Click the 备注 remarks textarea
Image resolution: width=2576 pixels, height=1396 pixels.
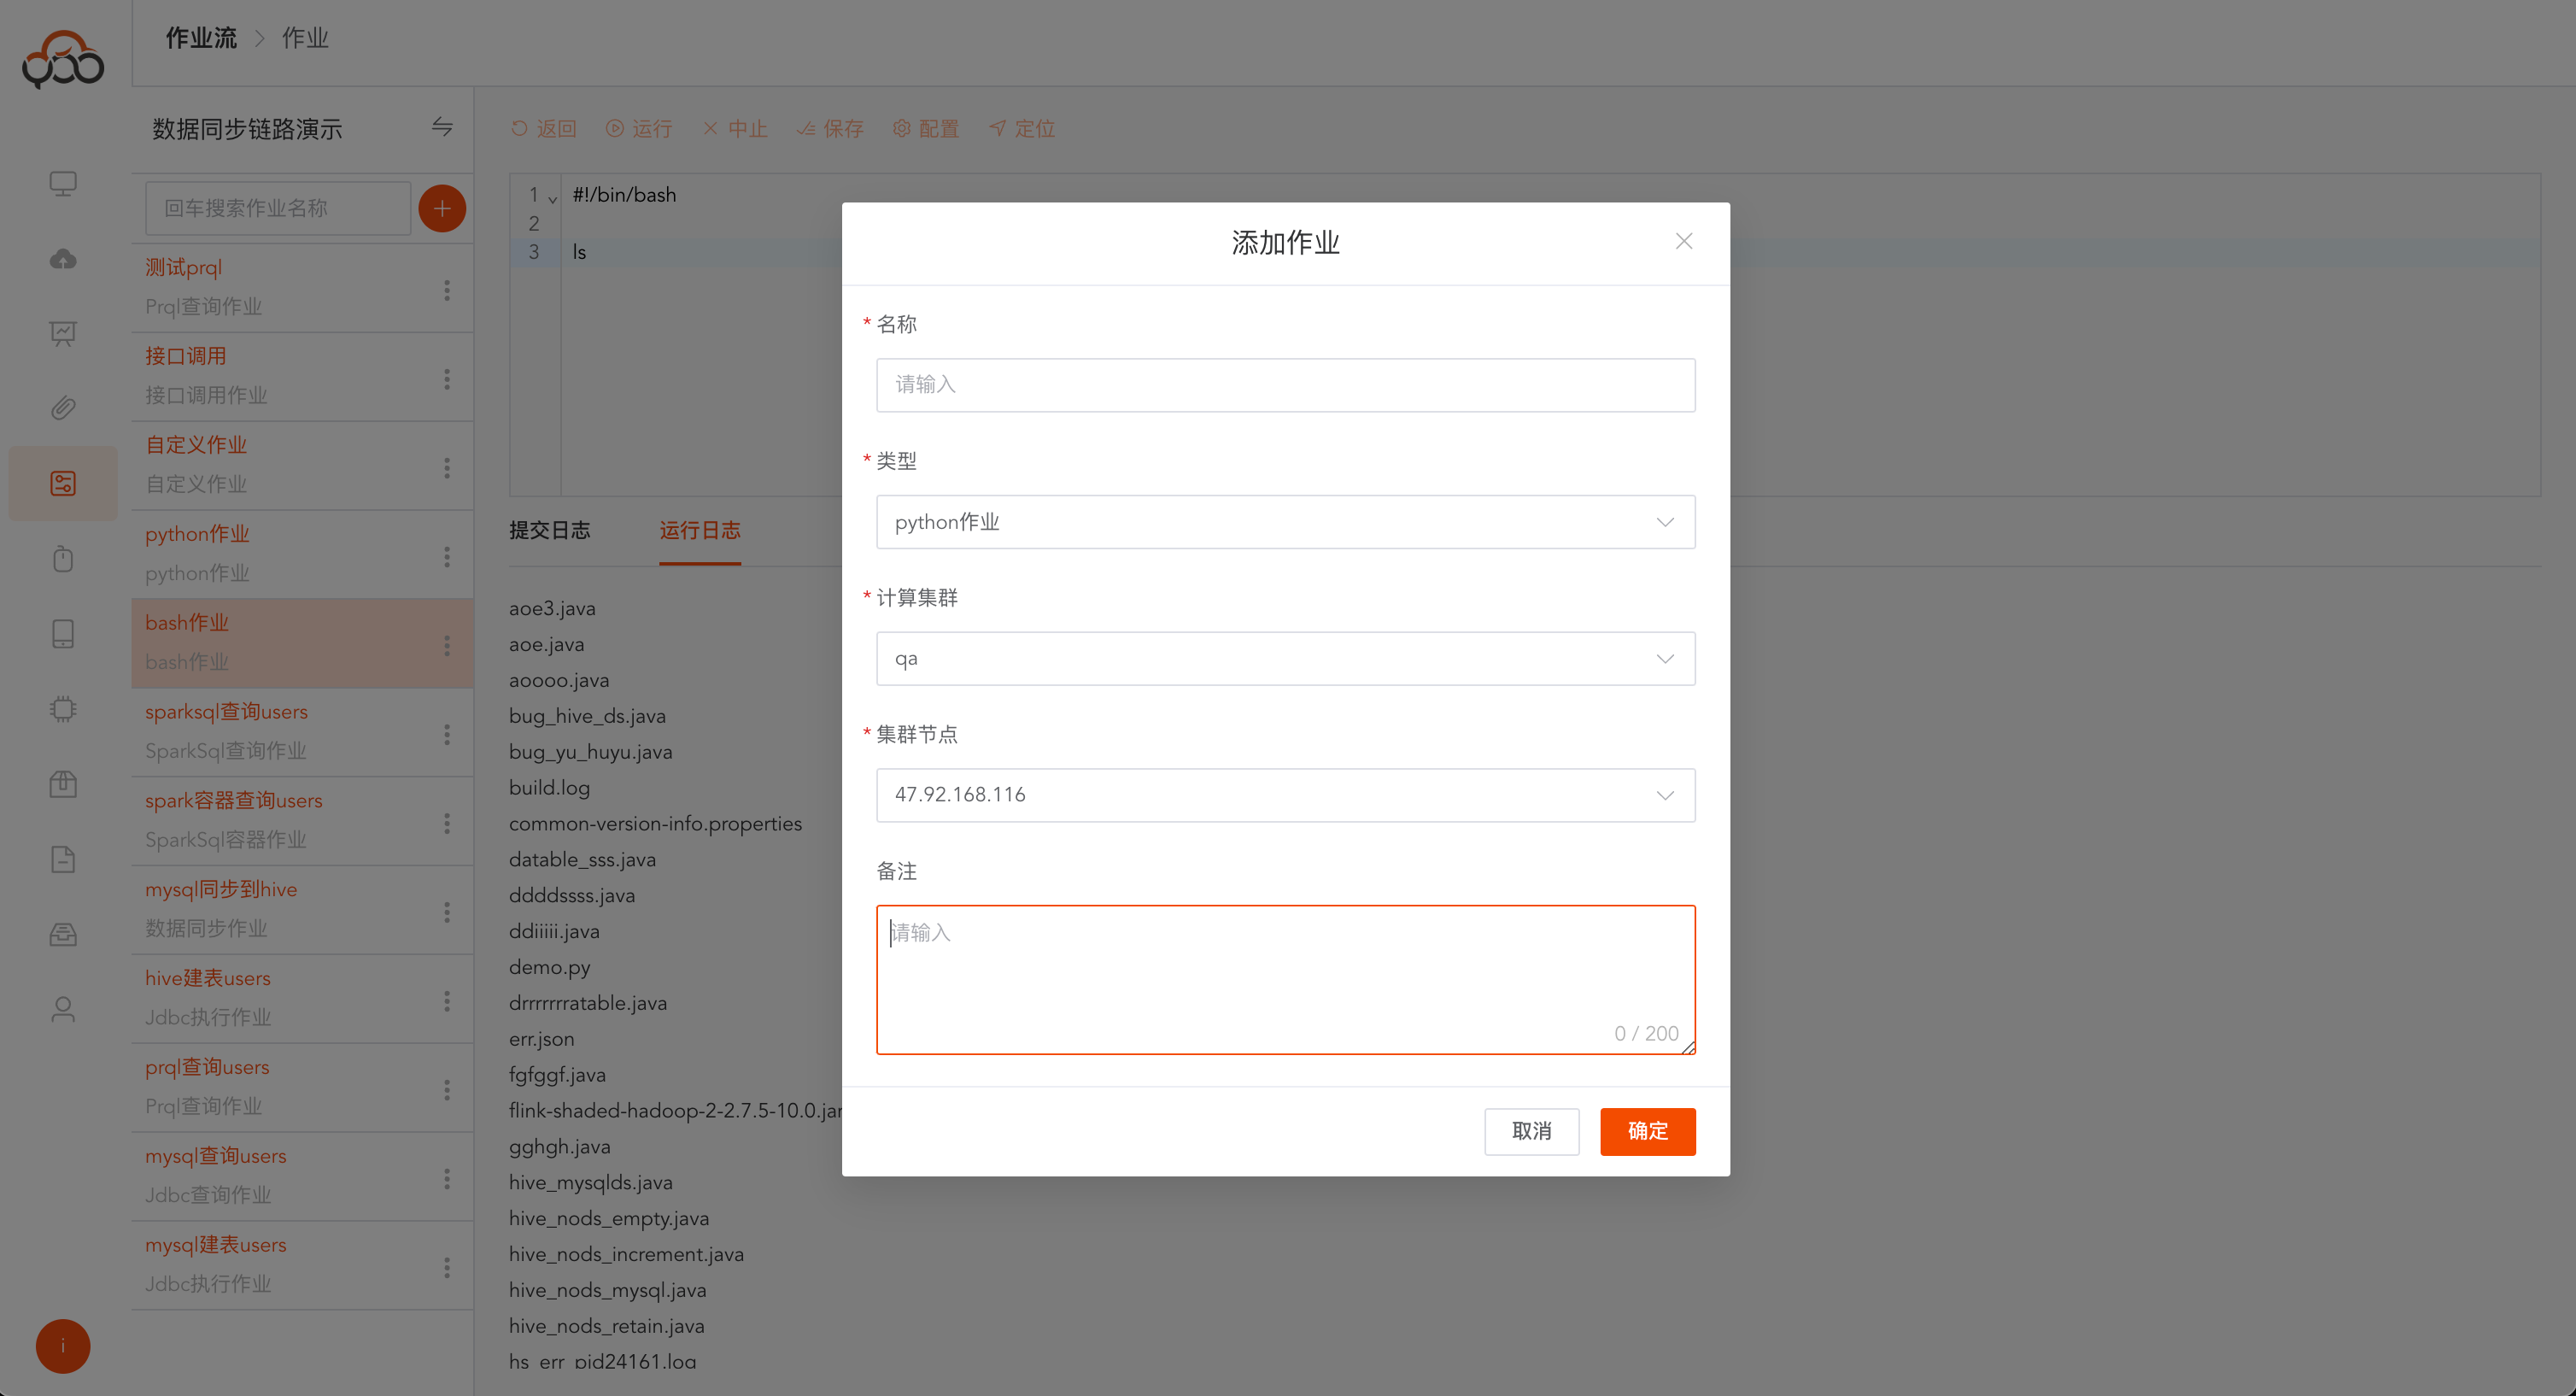1284,978
